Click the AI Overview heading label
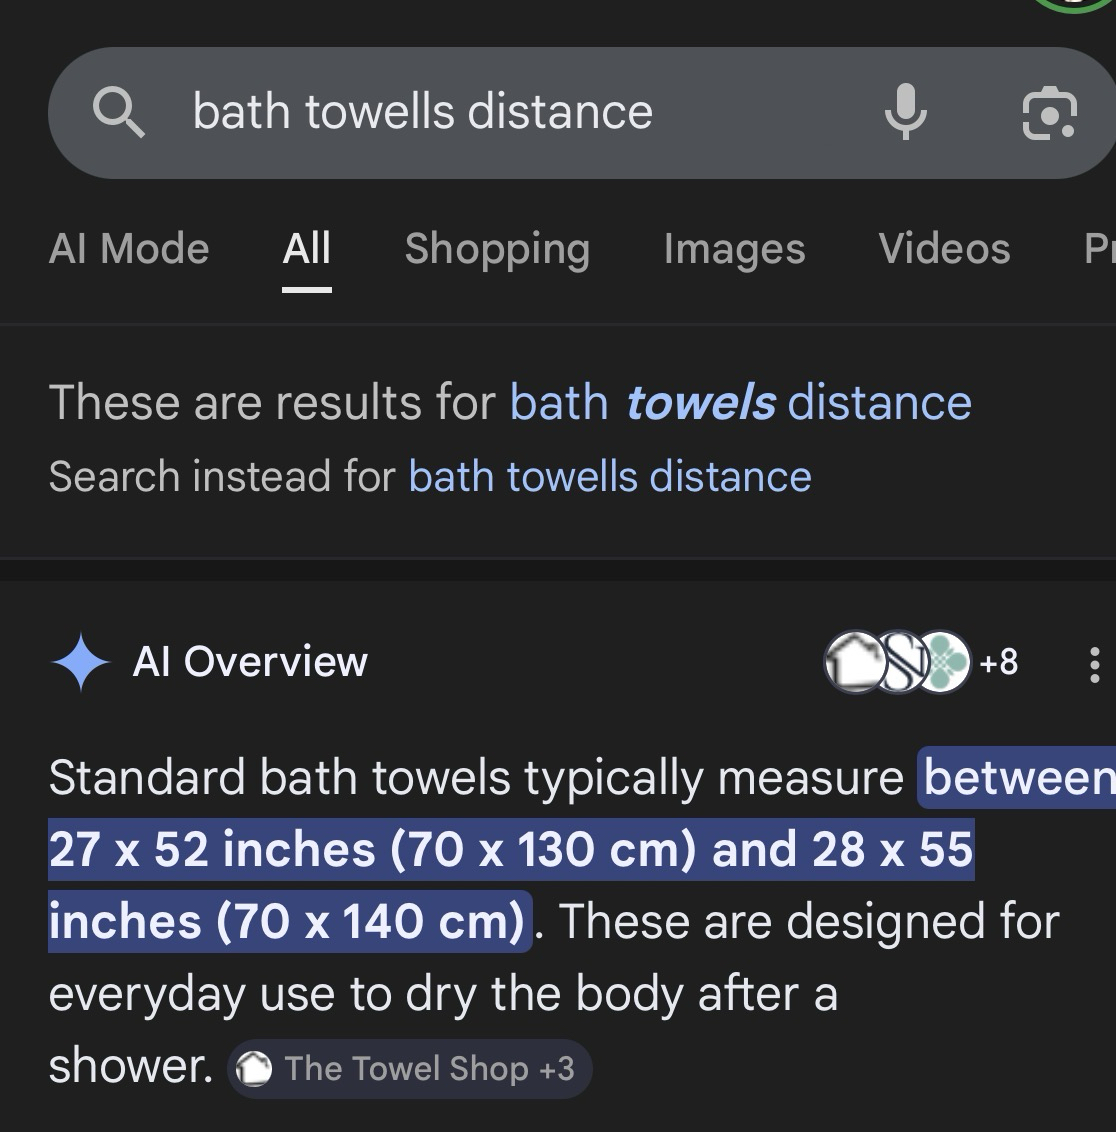Screen dimensions: 1116x1132 click(x=250, y=662)
